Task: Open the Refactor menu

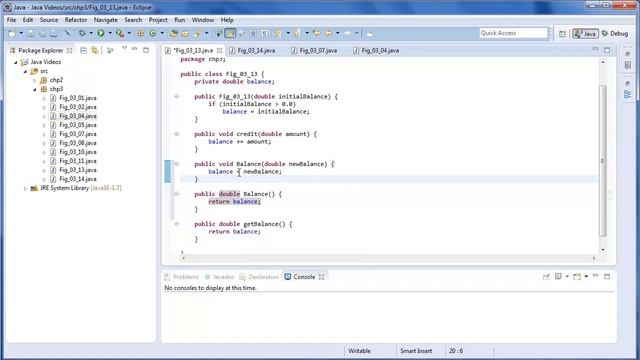Action: [76, 20]
